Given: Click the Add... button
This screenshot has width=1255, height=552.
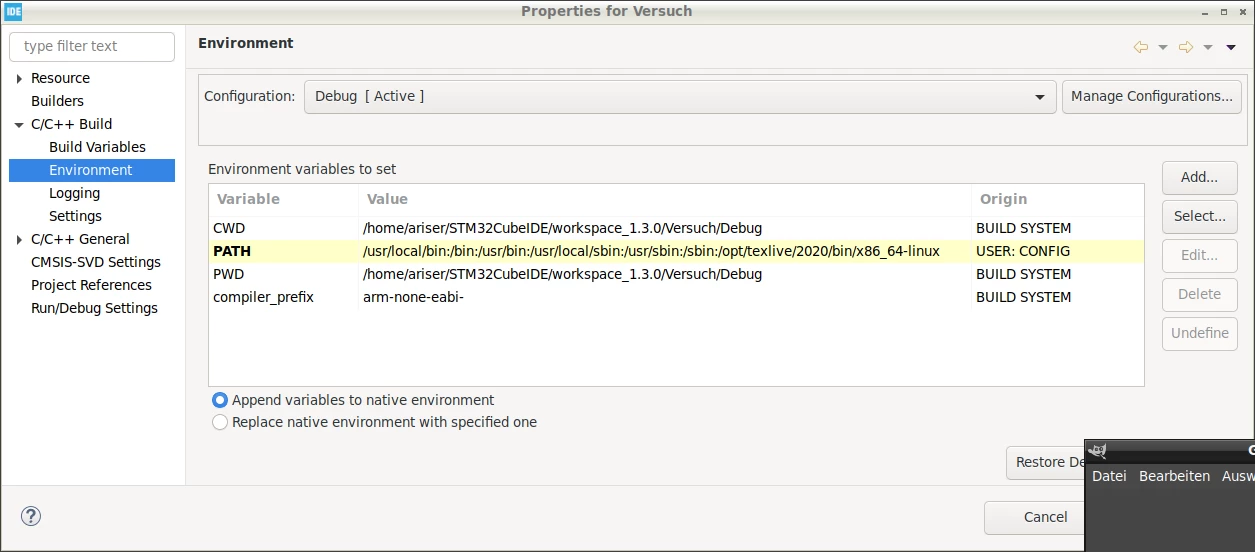Looking at the screenshot, I should [x=1199, y=178].
